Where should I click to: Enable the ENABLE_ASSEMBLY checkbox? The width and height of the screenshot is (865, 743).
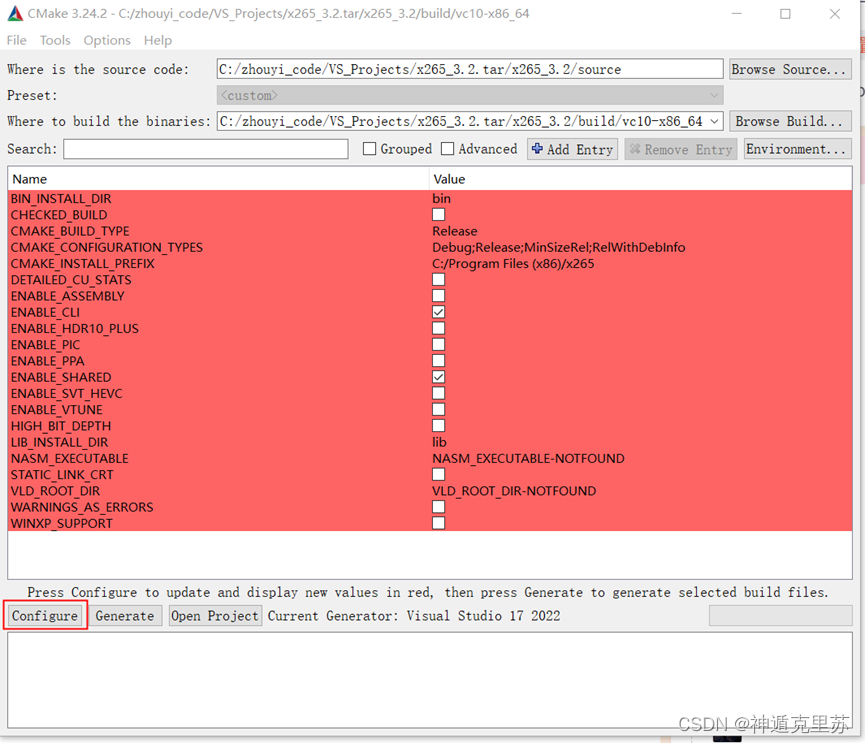(x=439, y=296)
